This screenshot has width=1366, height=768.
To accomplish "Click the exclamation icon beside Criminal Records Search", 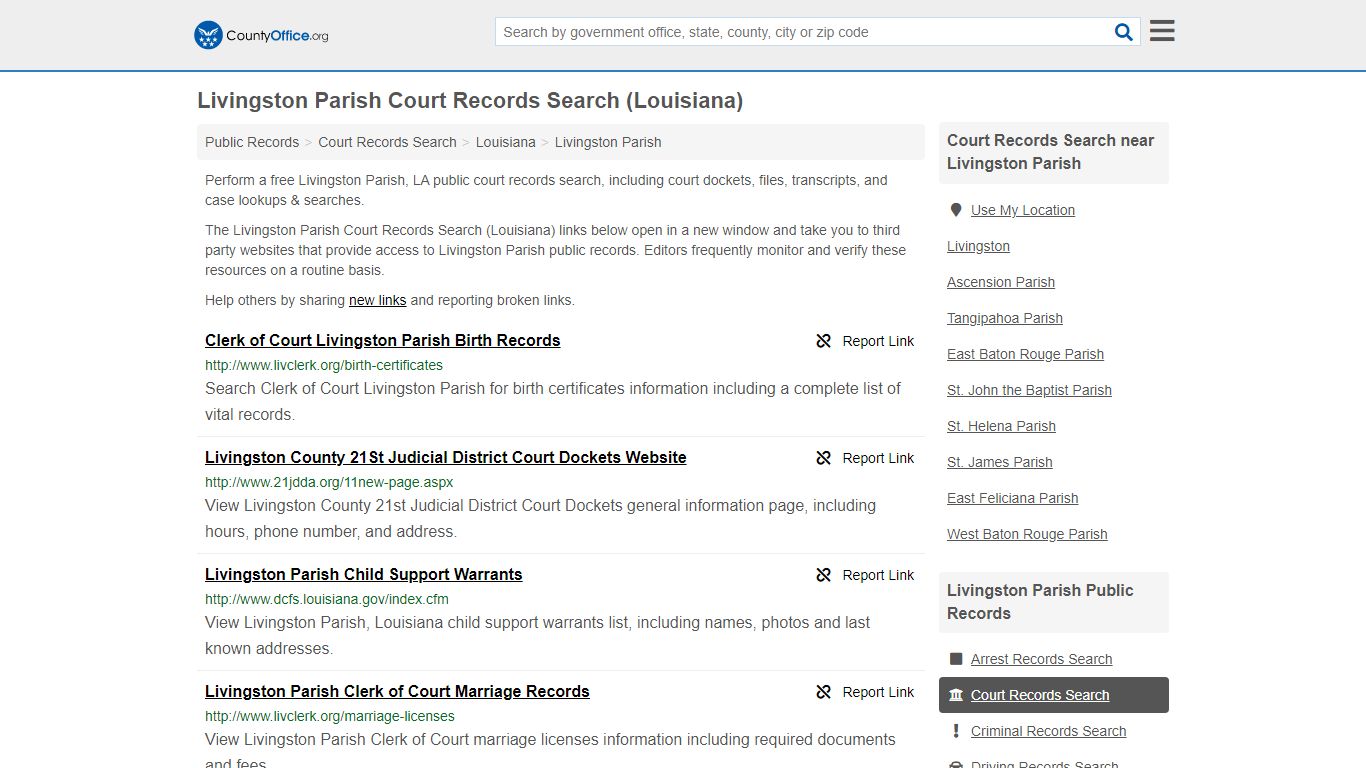I will [x=956, y=731].
